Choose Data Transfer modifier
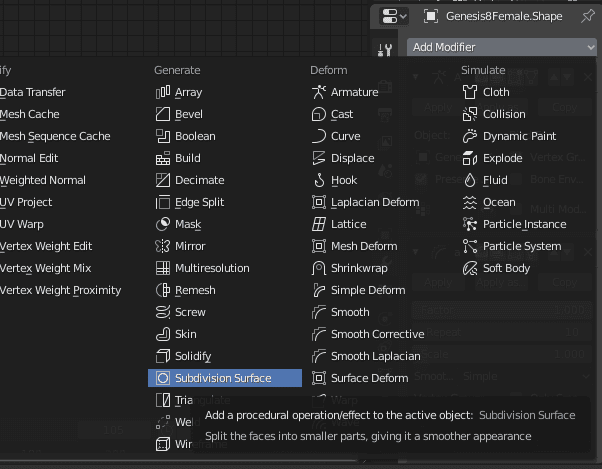Viewport: 602px width, 469px height. pyautogui.click(x=33, y=92)
